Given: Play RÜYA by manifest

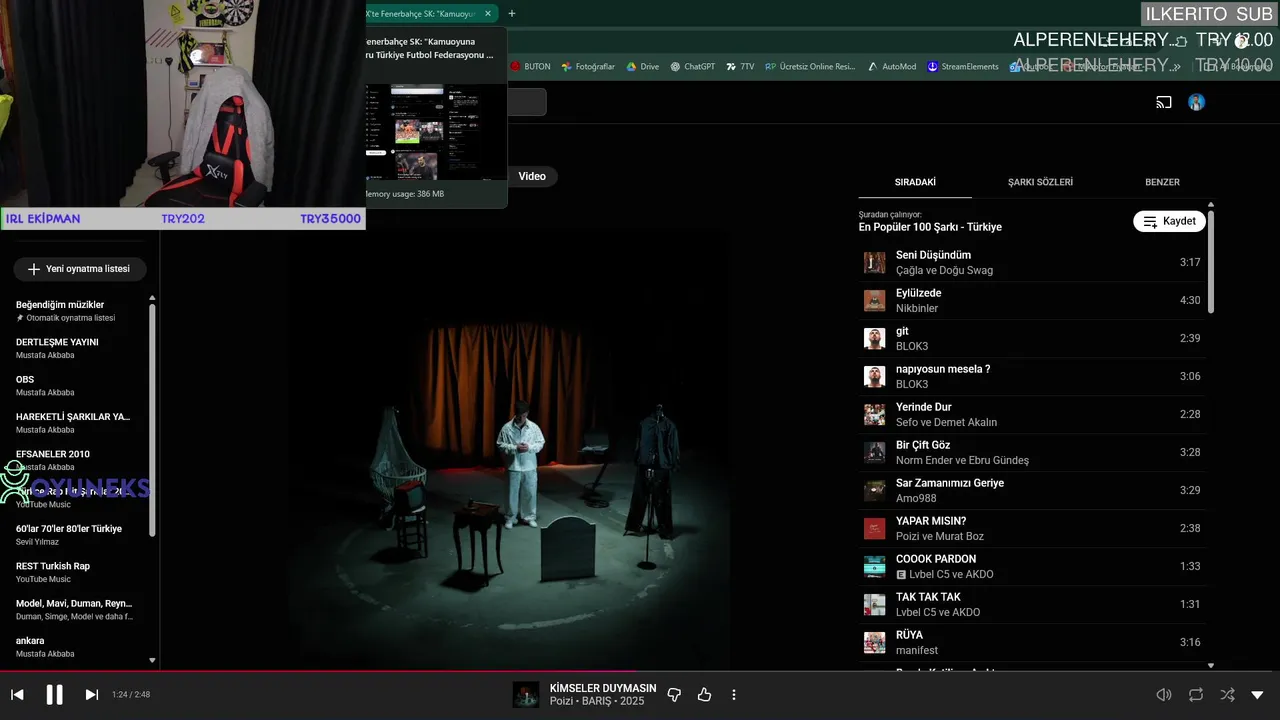Looking at the screenshot, I should coord(1032,642).
